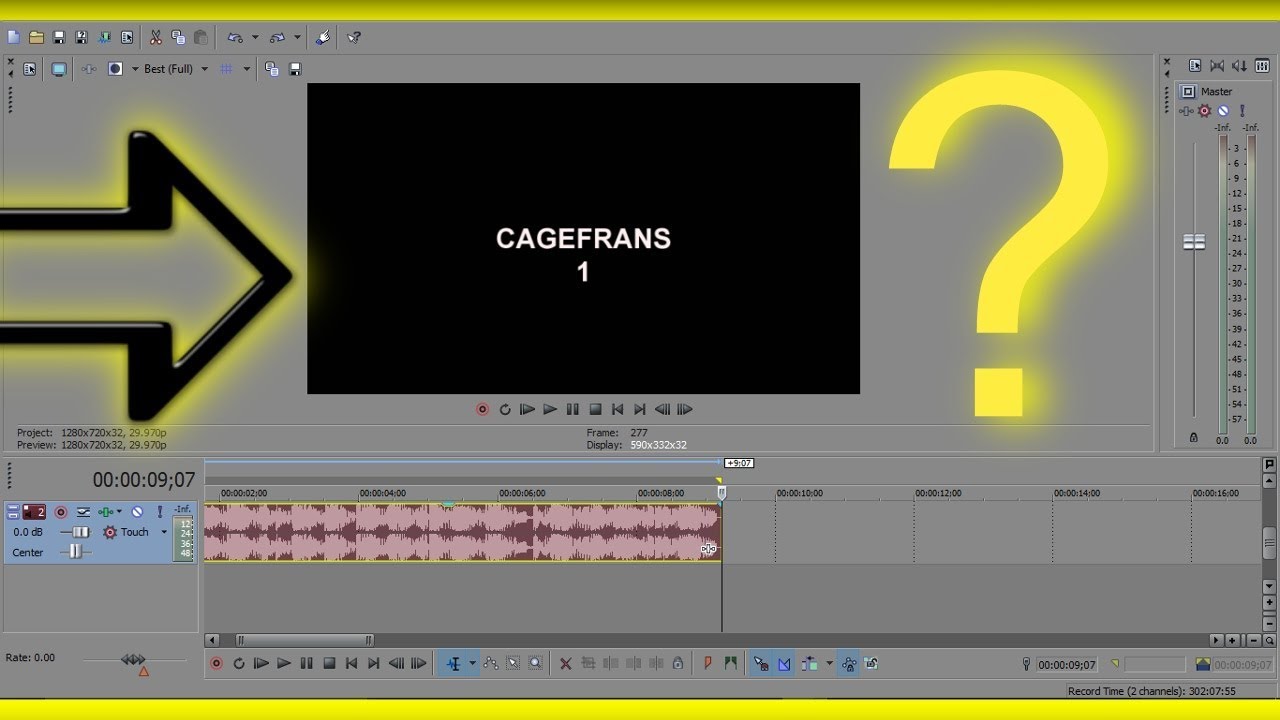The image size is (1280, 720).
Task: Copy the preview snapshot to clipboard
Action: coord(272,69)
